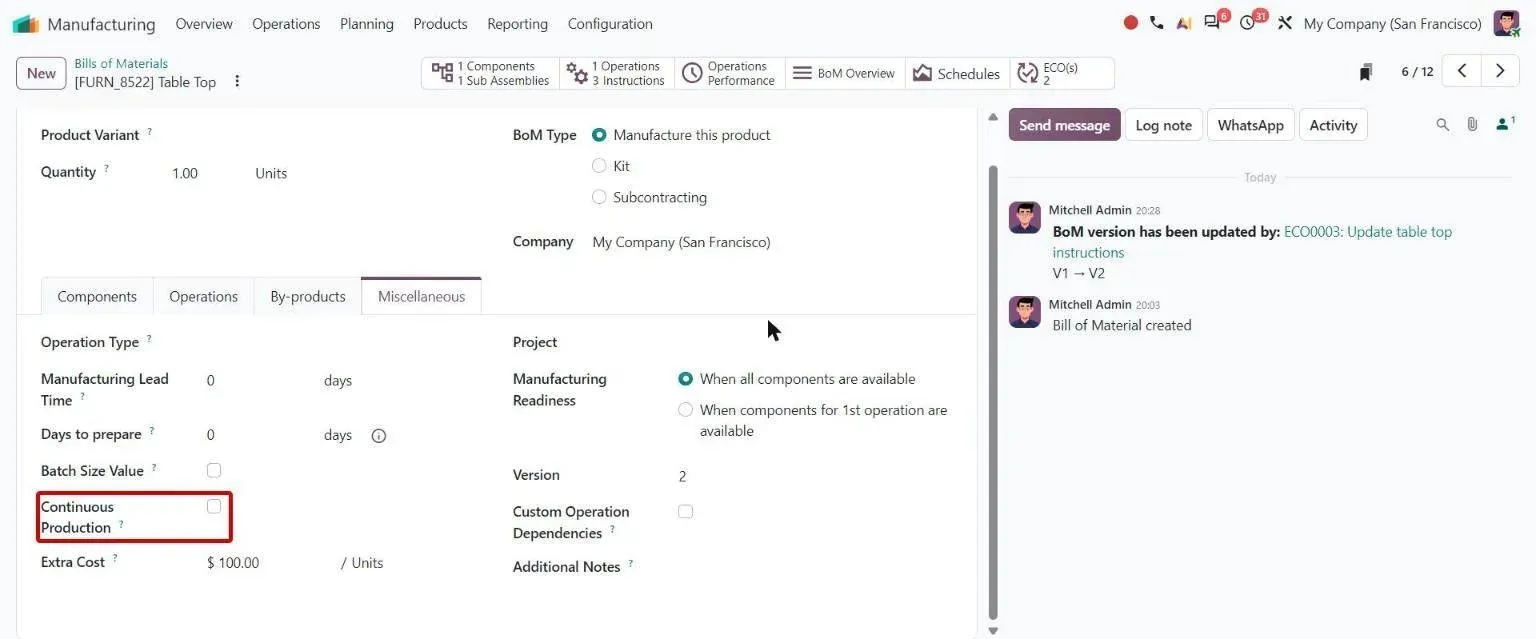Open the messages icon with badge 6

[x=1213, y=22]
